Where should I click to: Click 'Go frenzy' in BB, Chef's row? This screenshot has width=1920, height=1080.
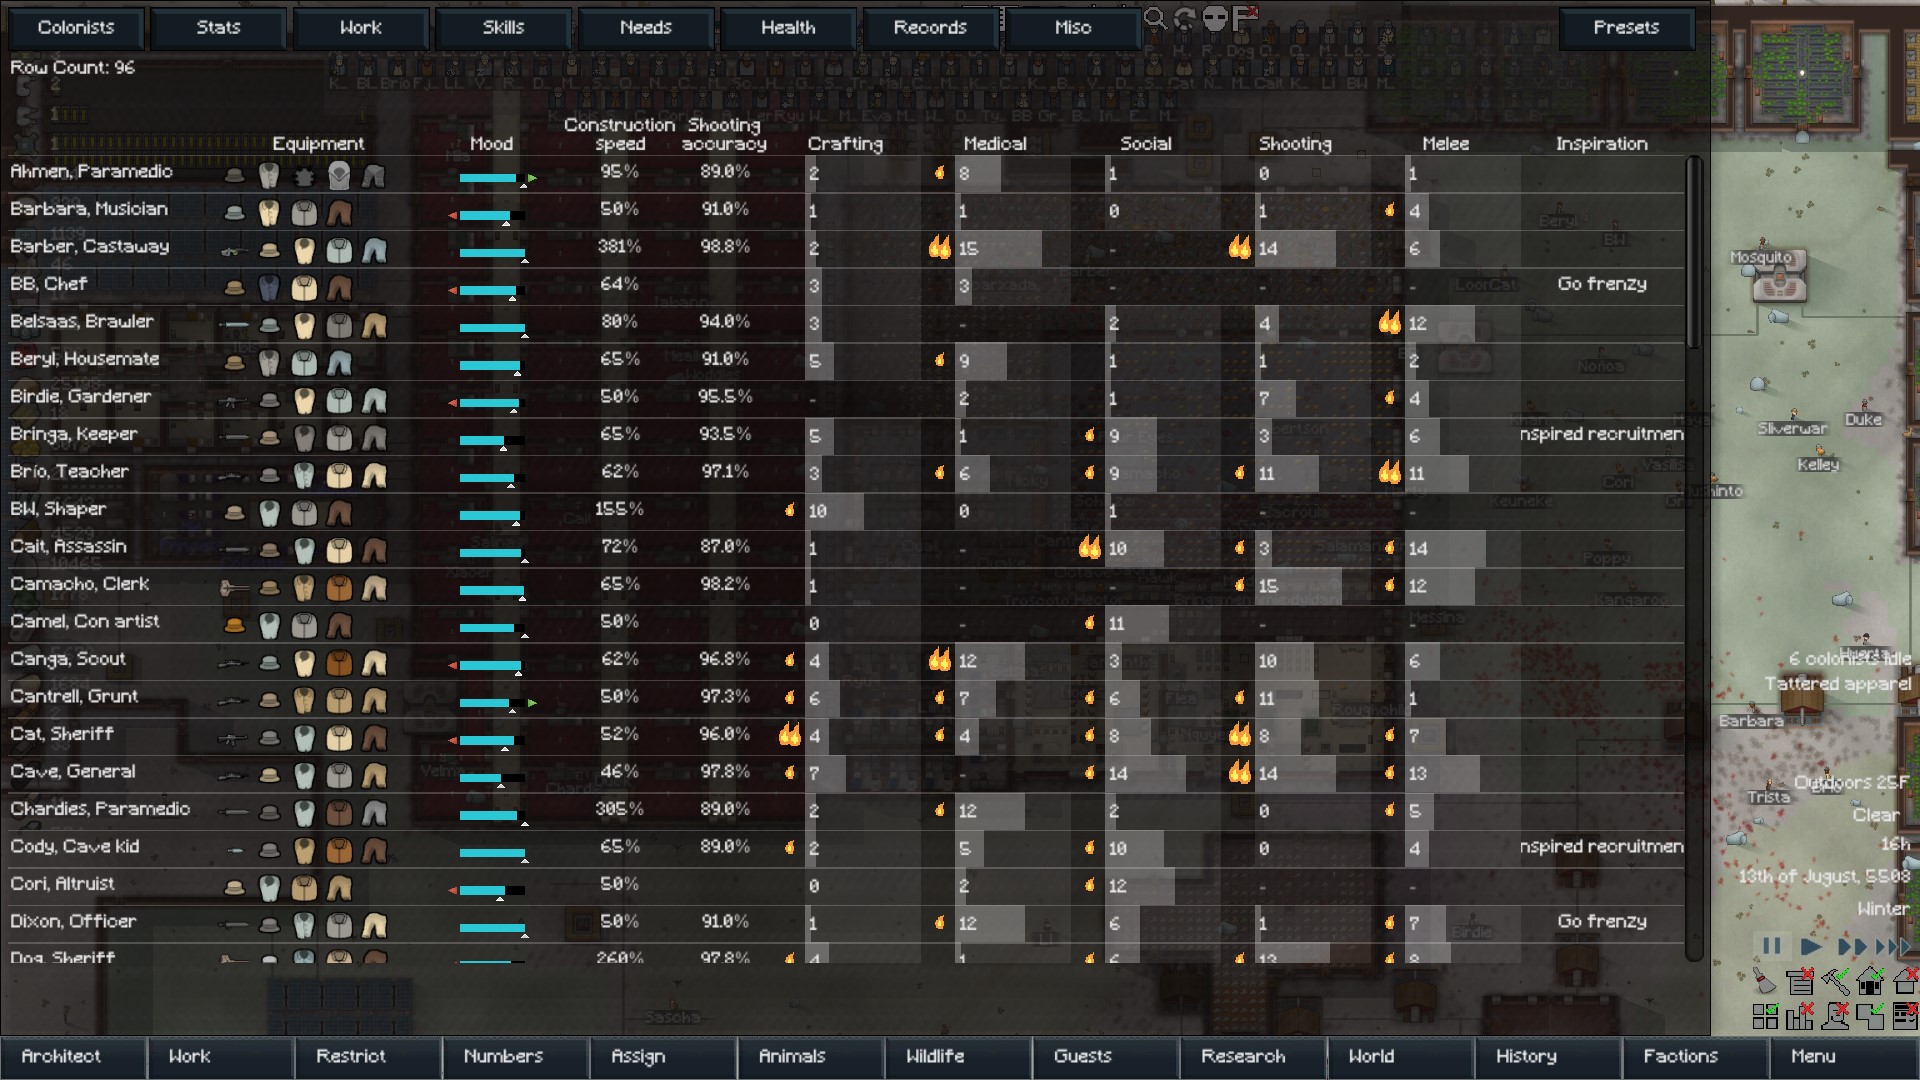tap(1601, 284)
